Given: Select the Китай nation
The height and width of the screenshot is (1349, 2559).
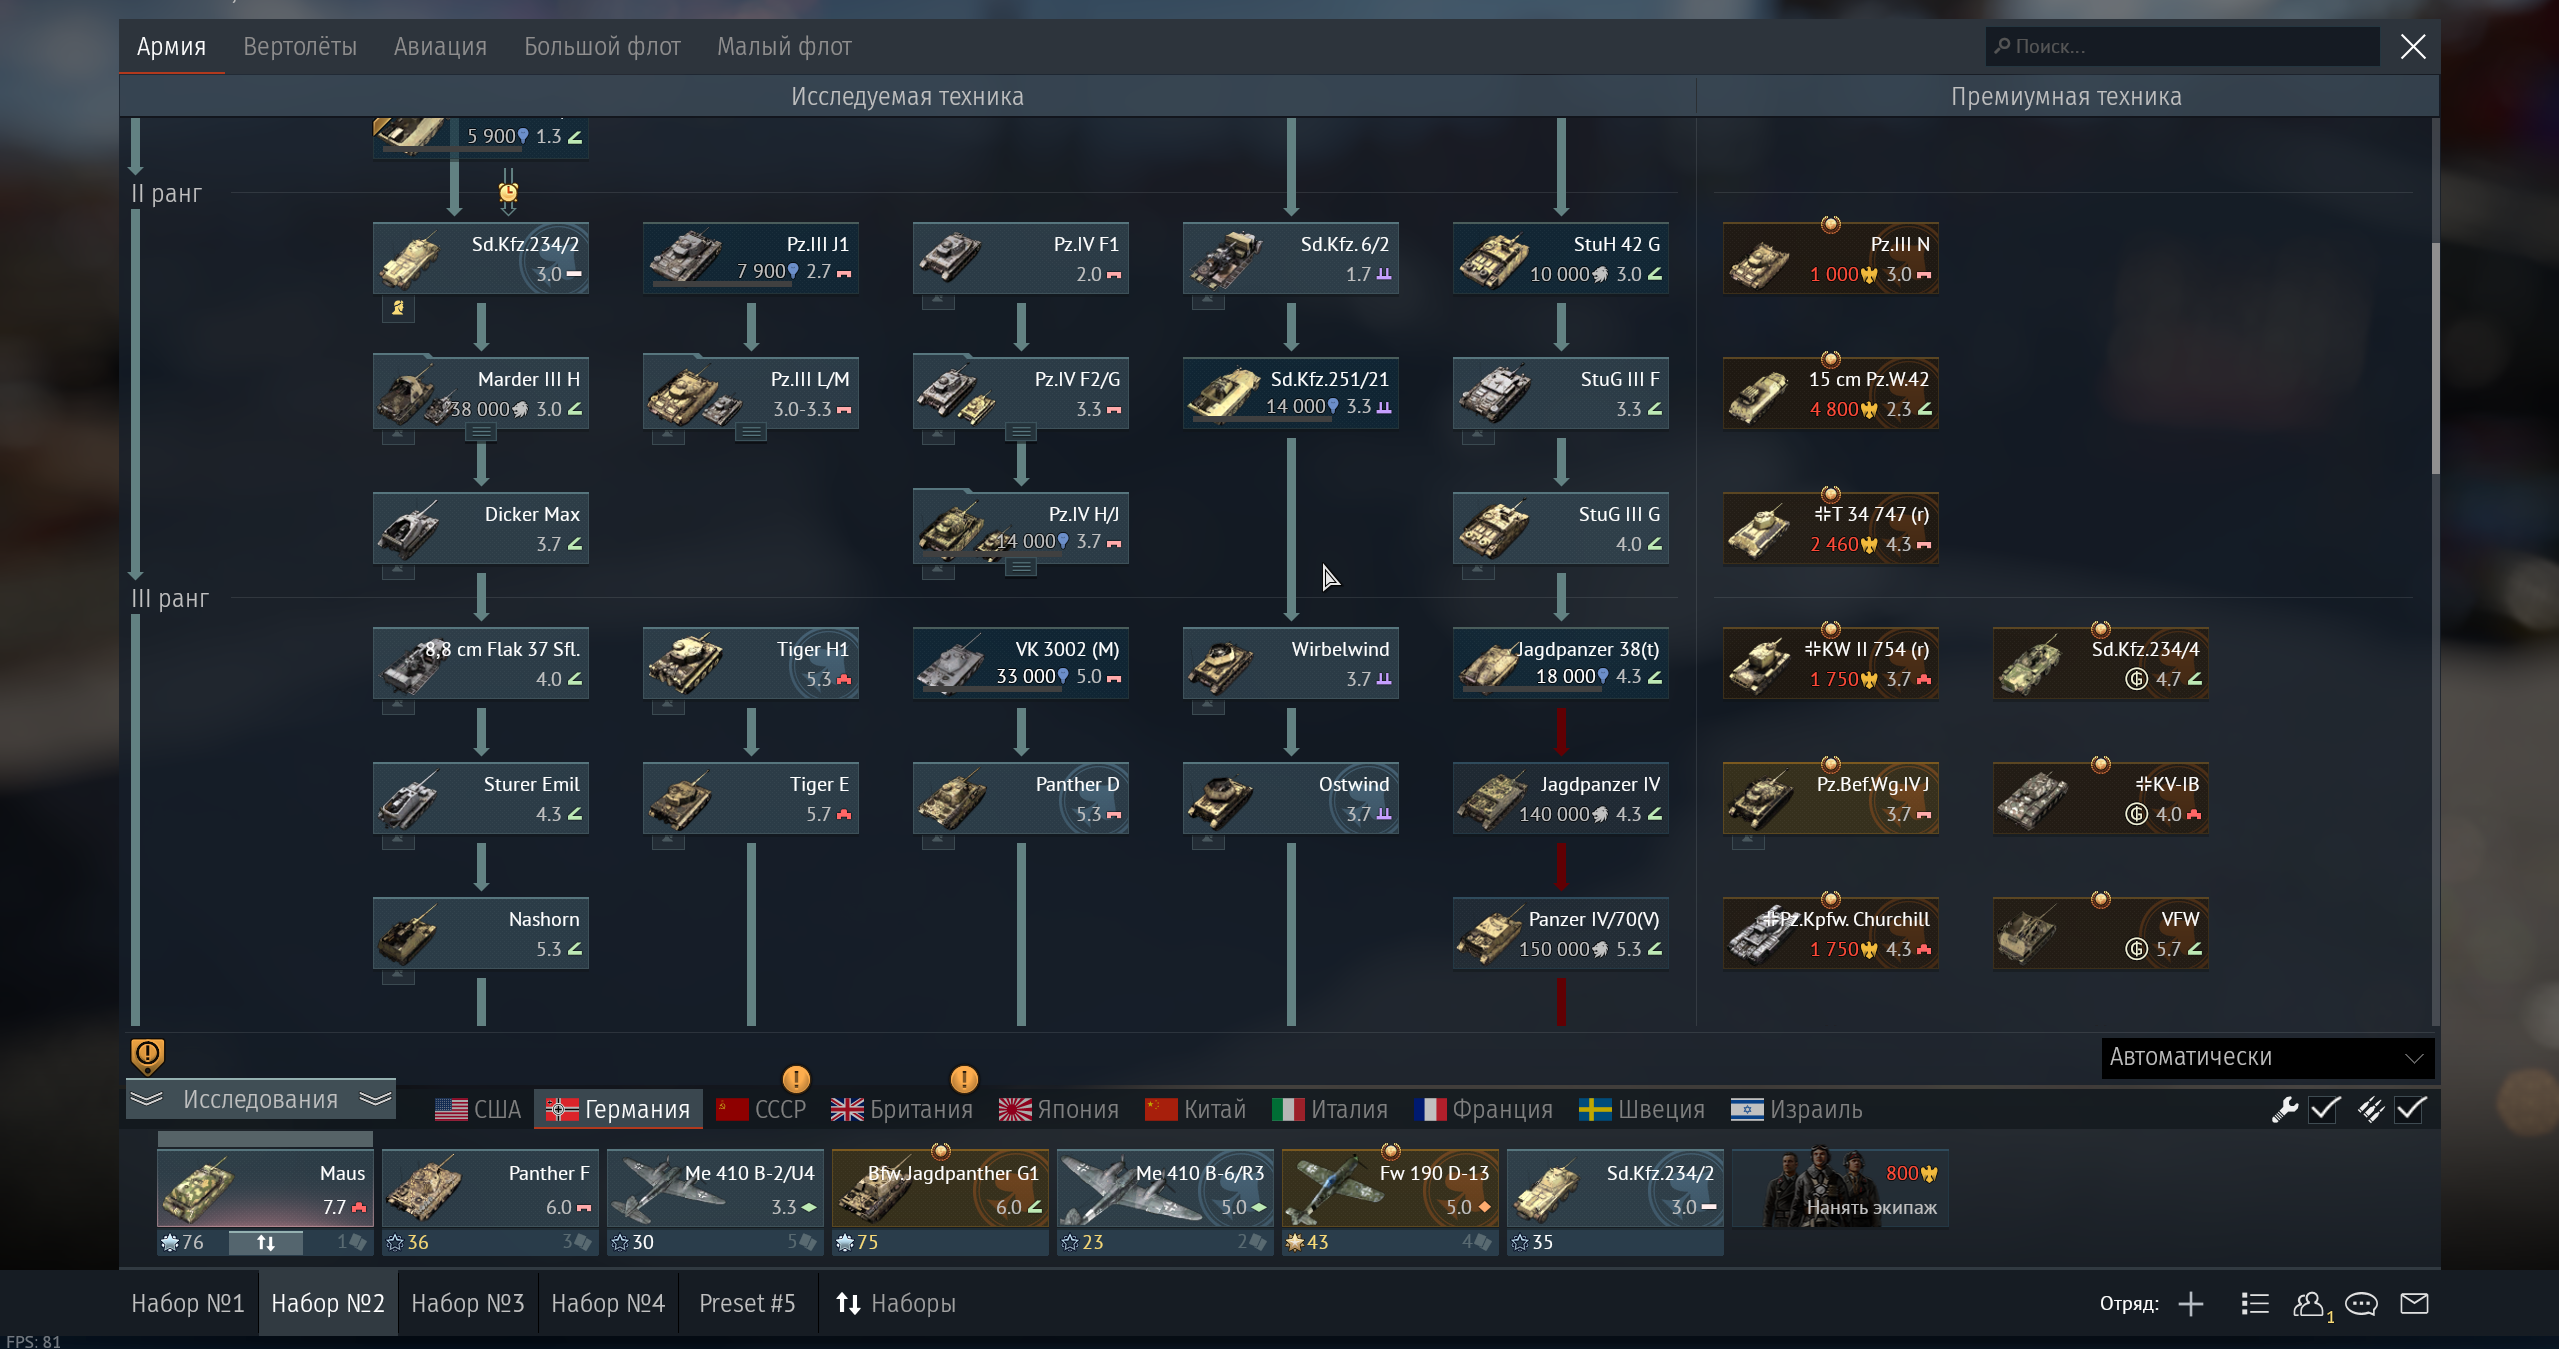Looking at the screenshot, I should (1196, 1109).
